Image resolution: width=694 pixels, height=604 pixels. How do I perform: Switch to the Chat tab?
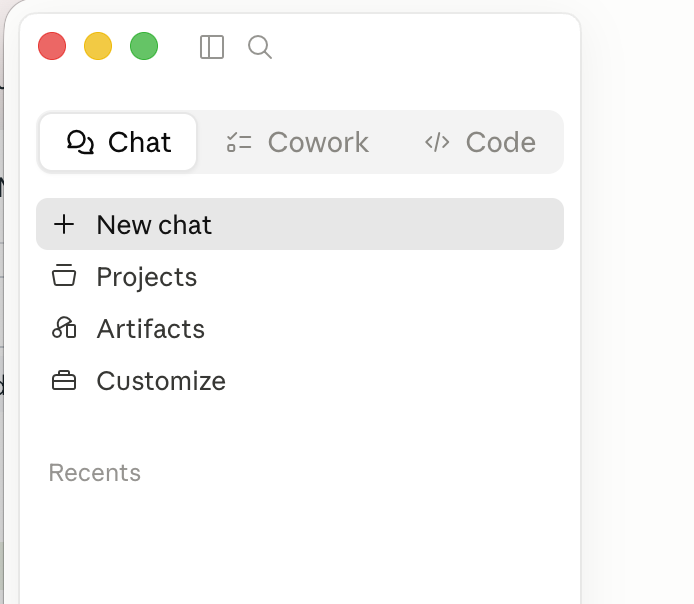coord(118,142)
